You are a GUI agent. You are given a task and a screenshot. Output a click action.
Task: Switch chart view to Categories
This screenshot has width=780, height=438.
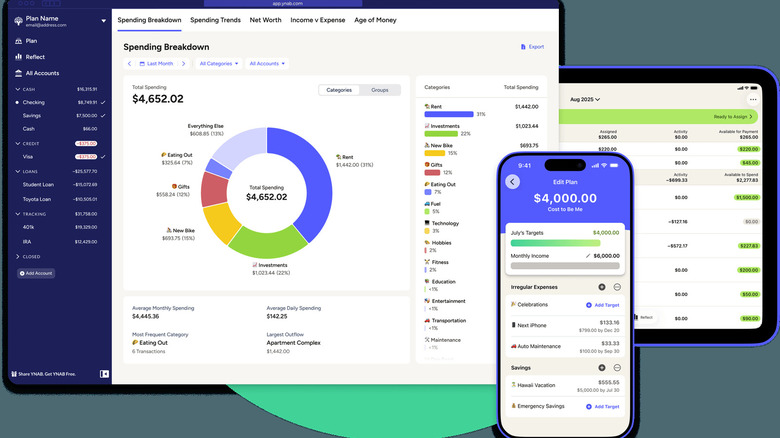pyautogui.click(x=339, y=90)
